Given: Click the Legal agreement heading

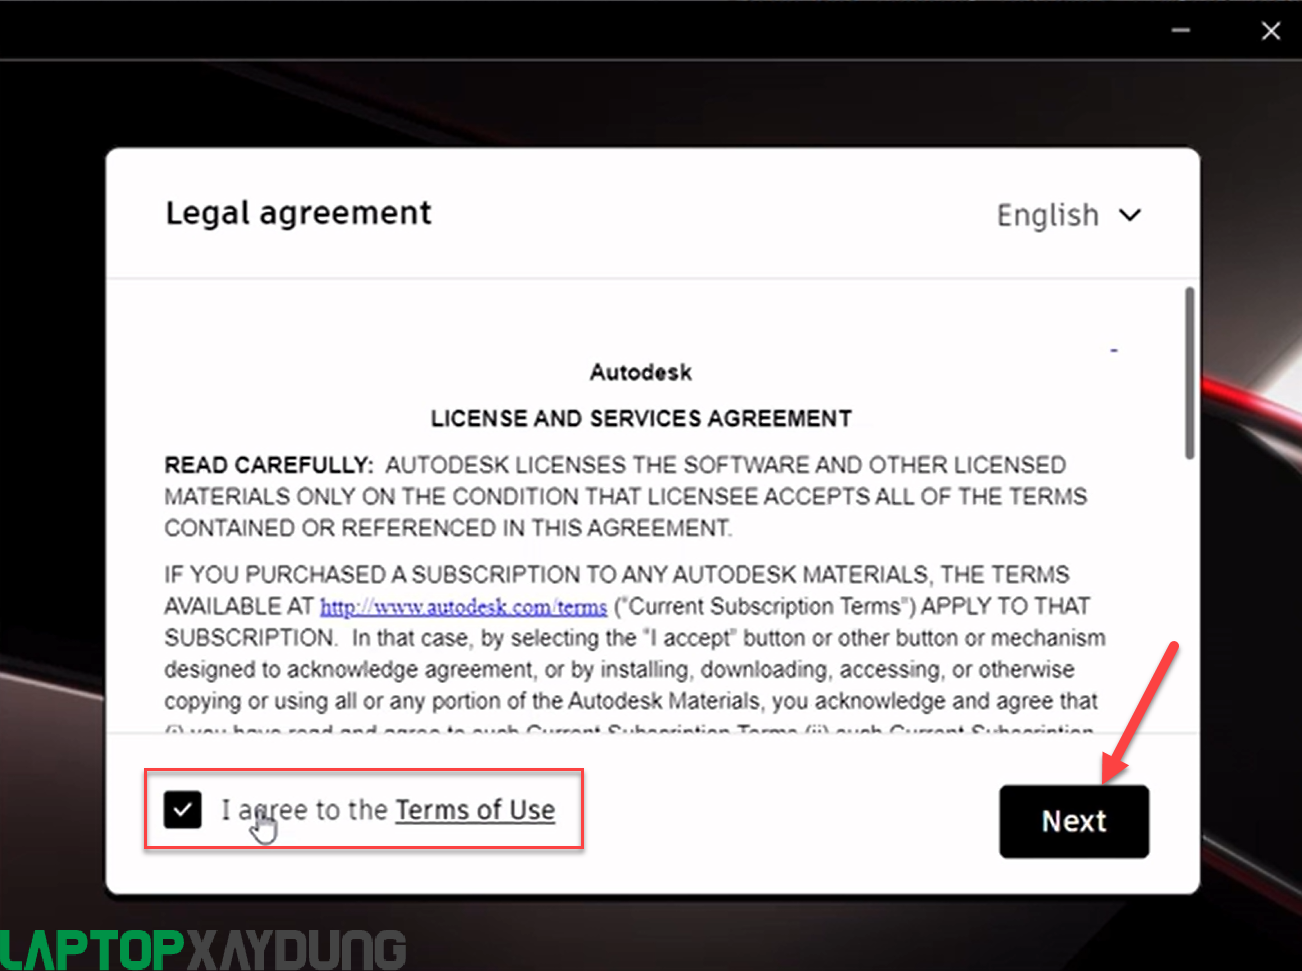Looking at the screenshot, I should point(298,213).
